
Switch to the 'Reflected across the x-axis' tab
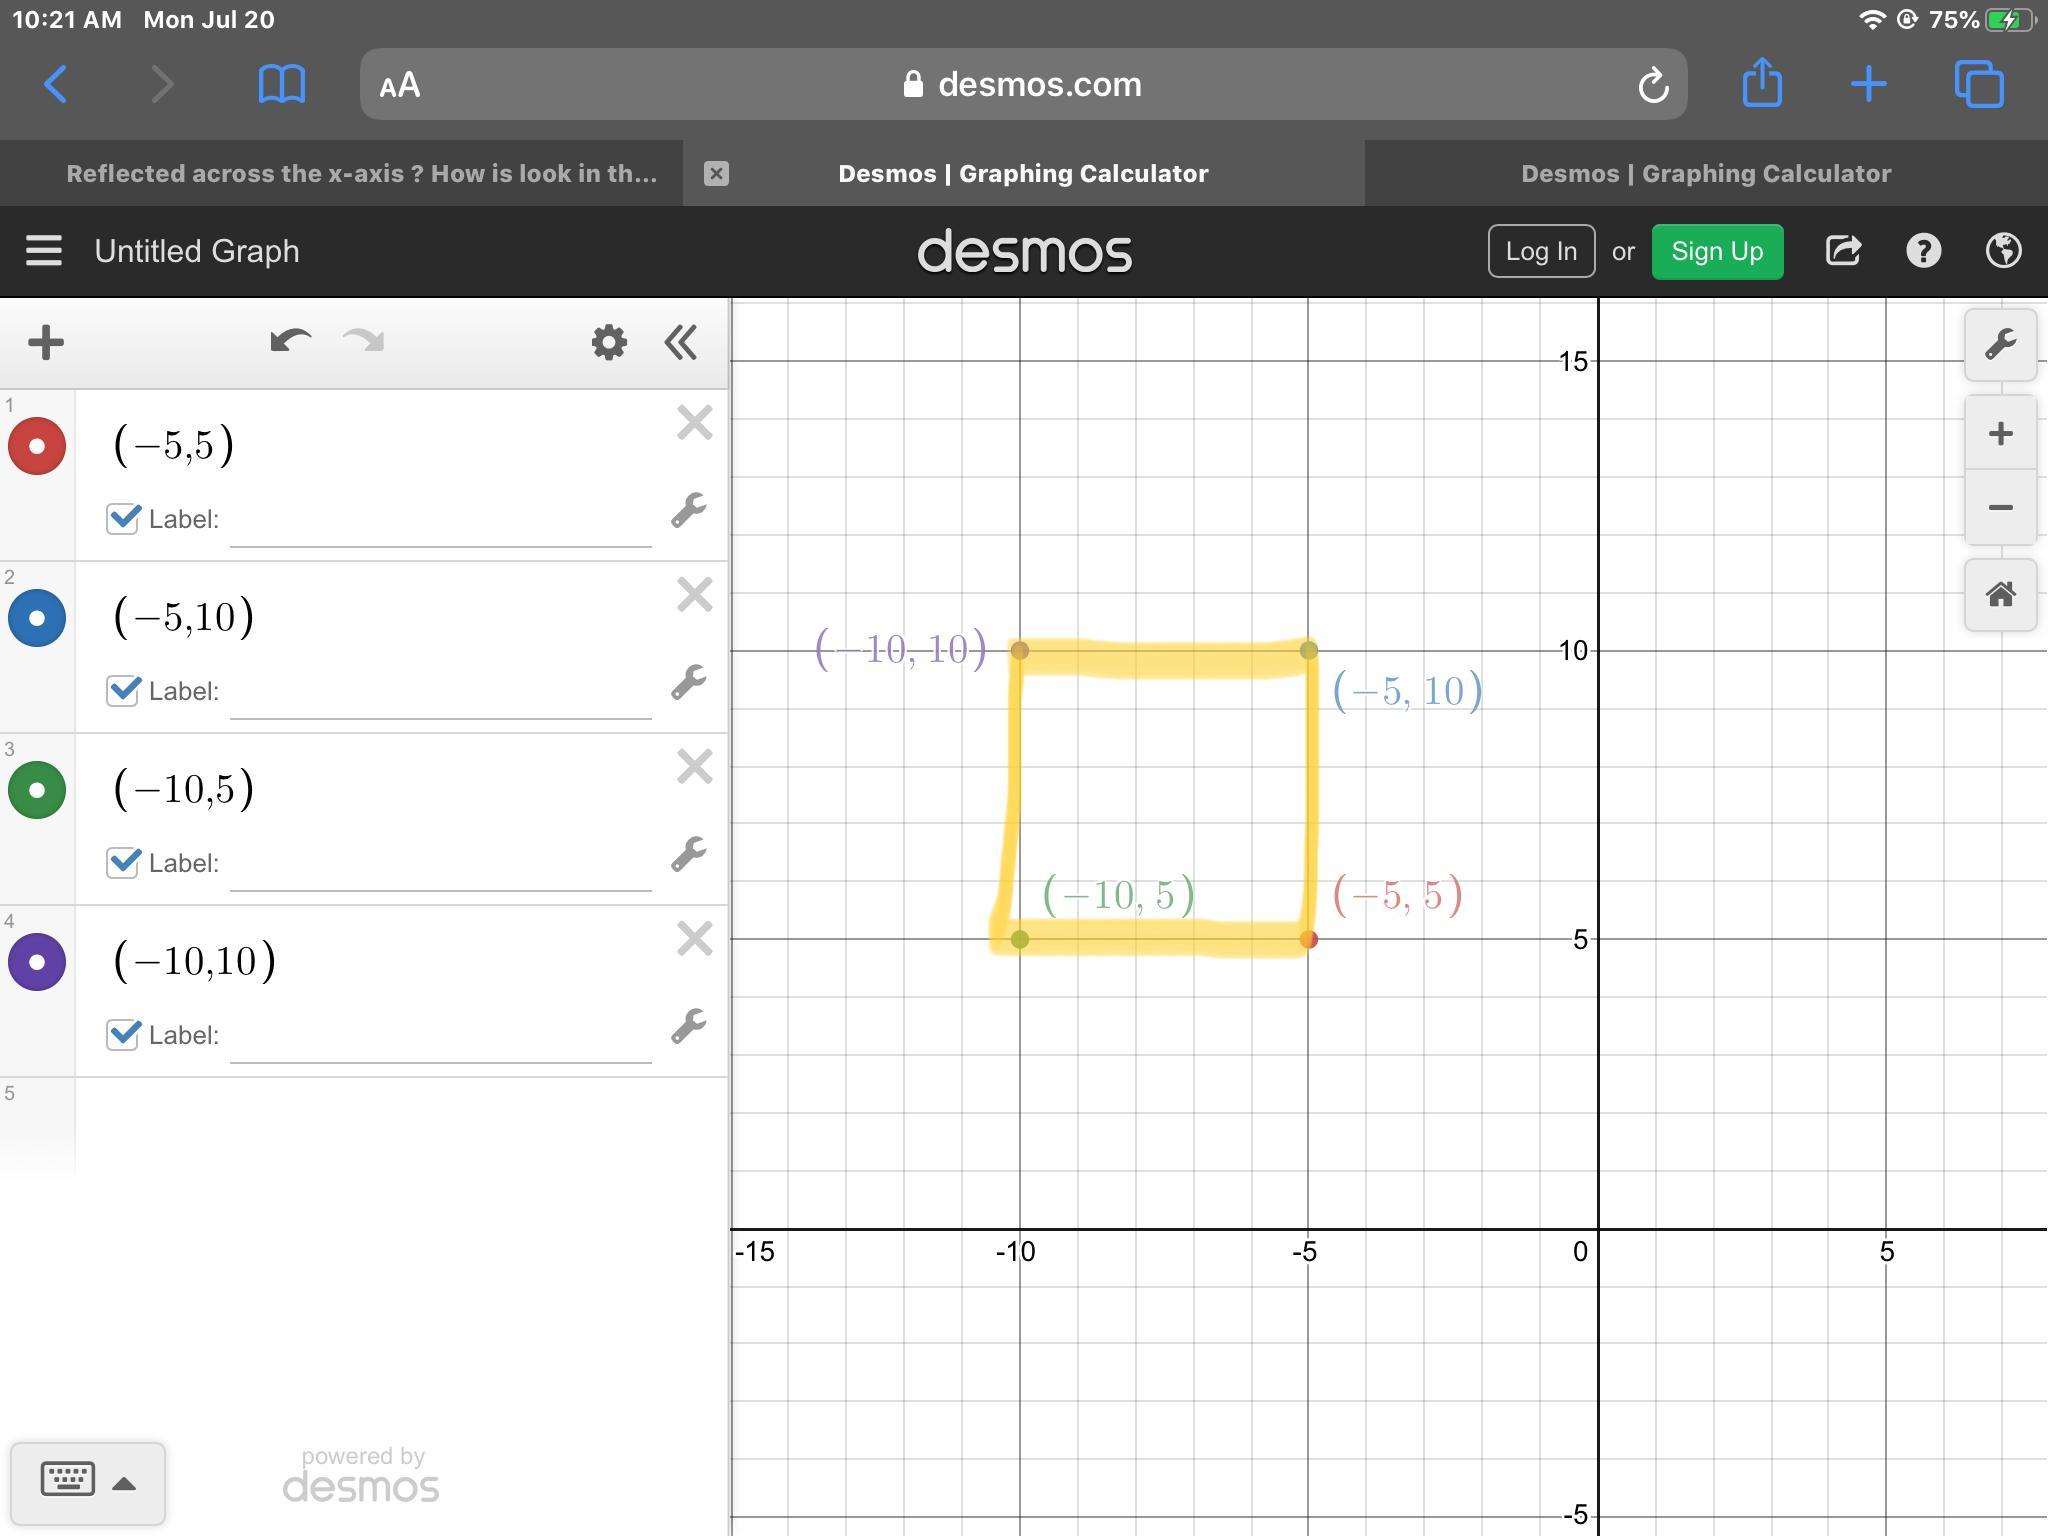pyautogui.click(x=361, y=174)
